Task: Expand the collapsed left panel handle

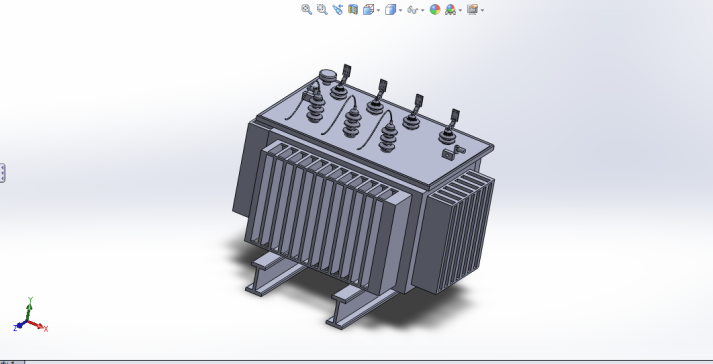Action: pos(2,173)
